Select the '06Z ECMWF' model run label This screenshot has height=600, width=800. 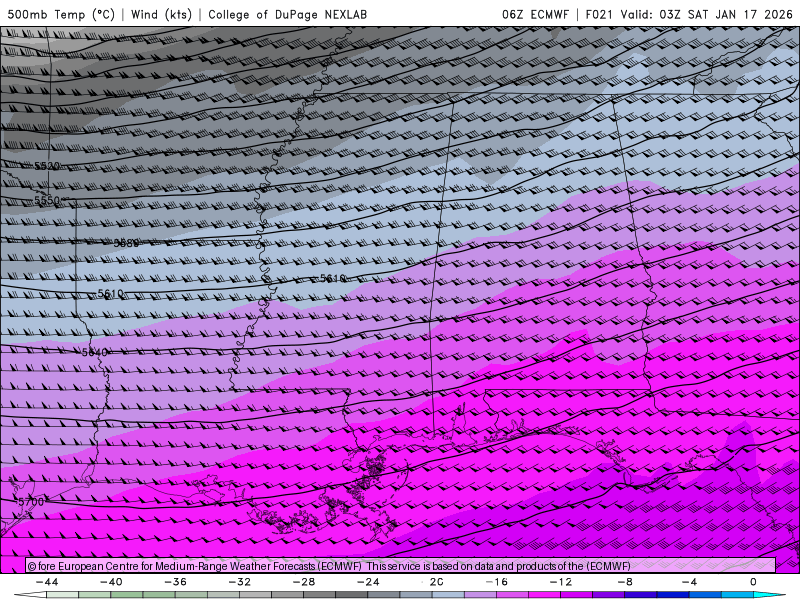click(x=535, y=14)
